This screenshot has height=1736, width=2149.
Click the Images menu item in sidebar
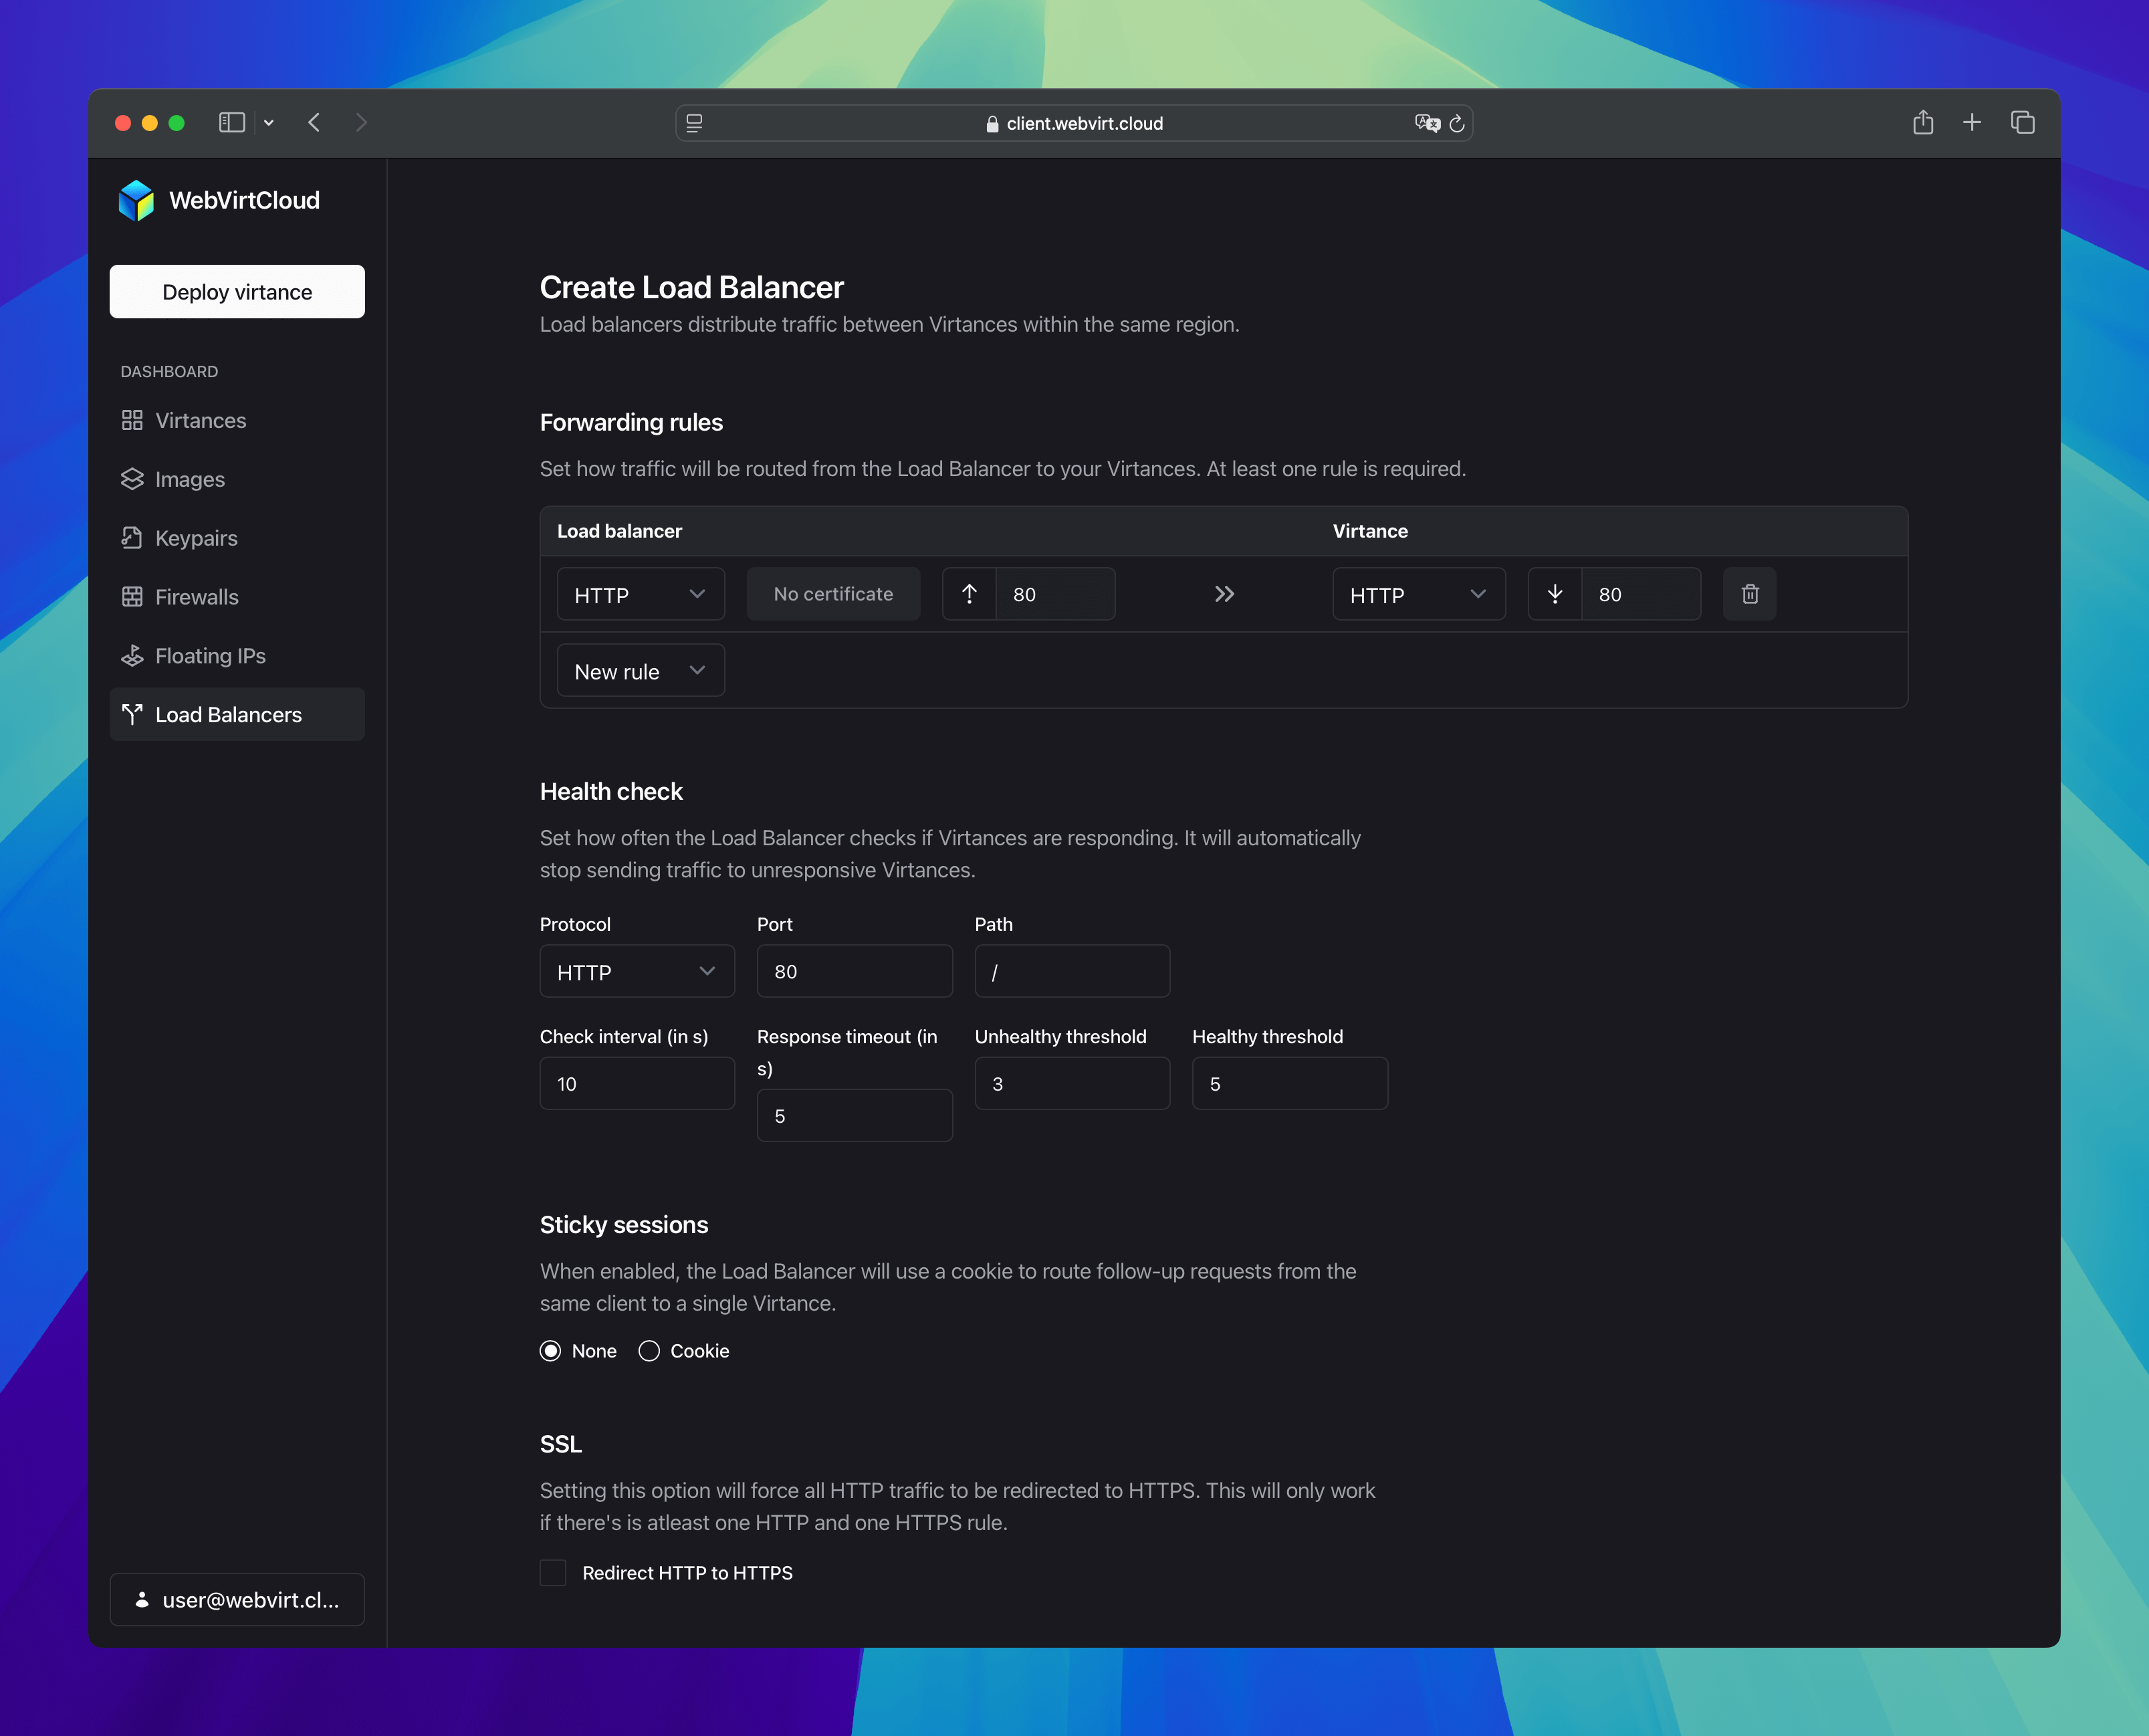[191, 478]
